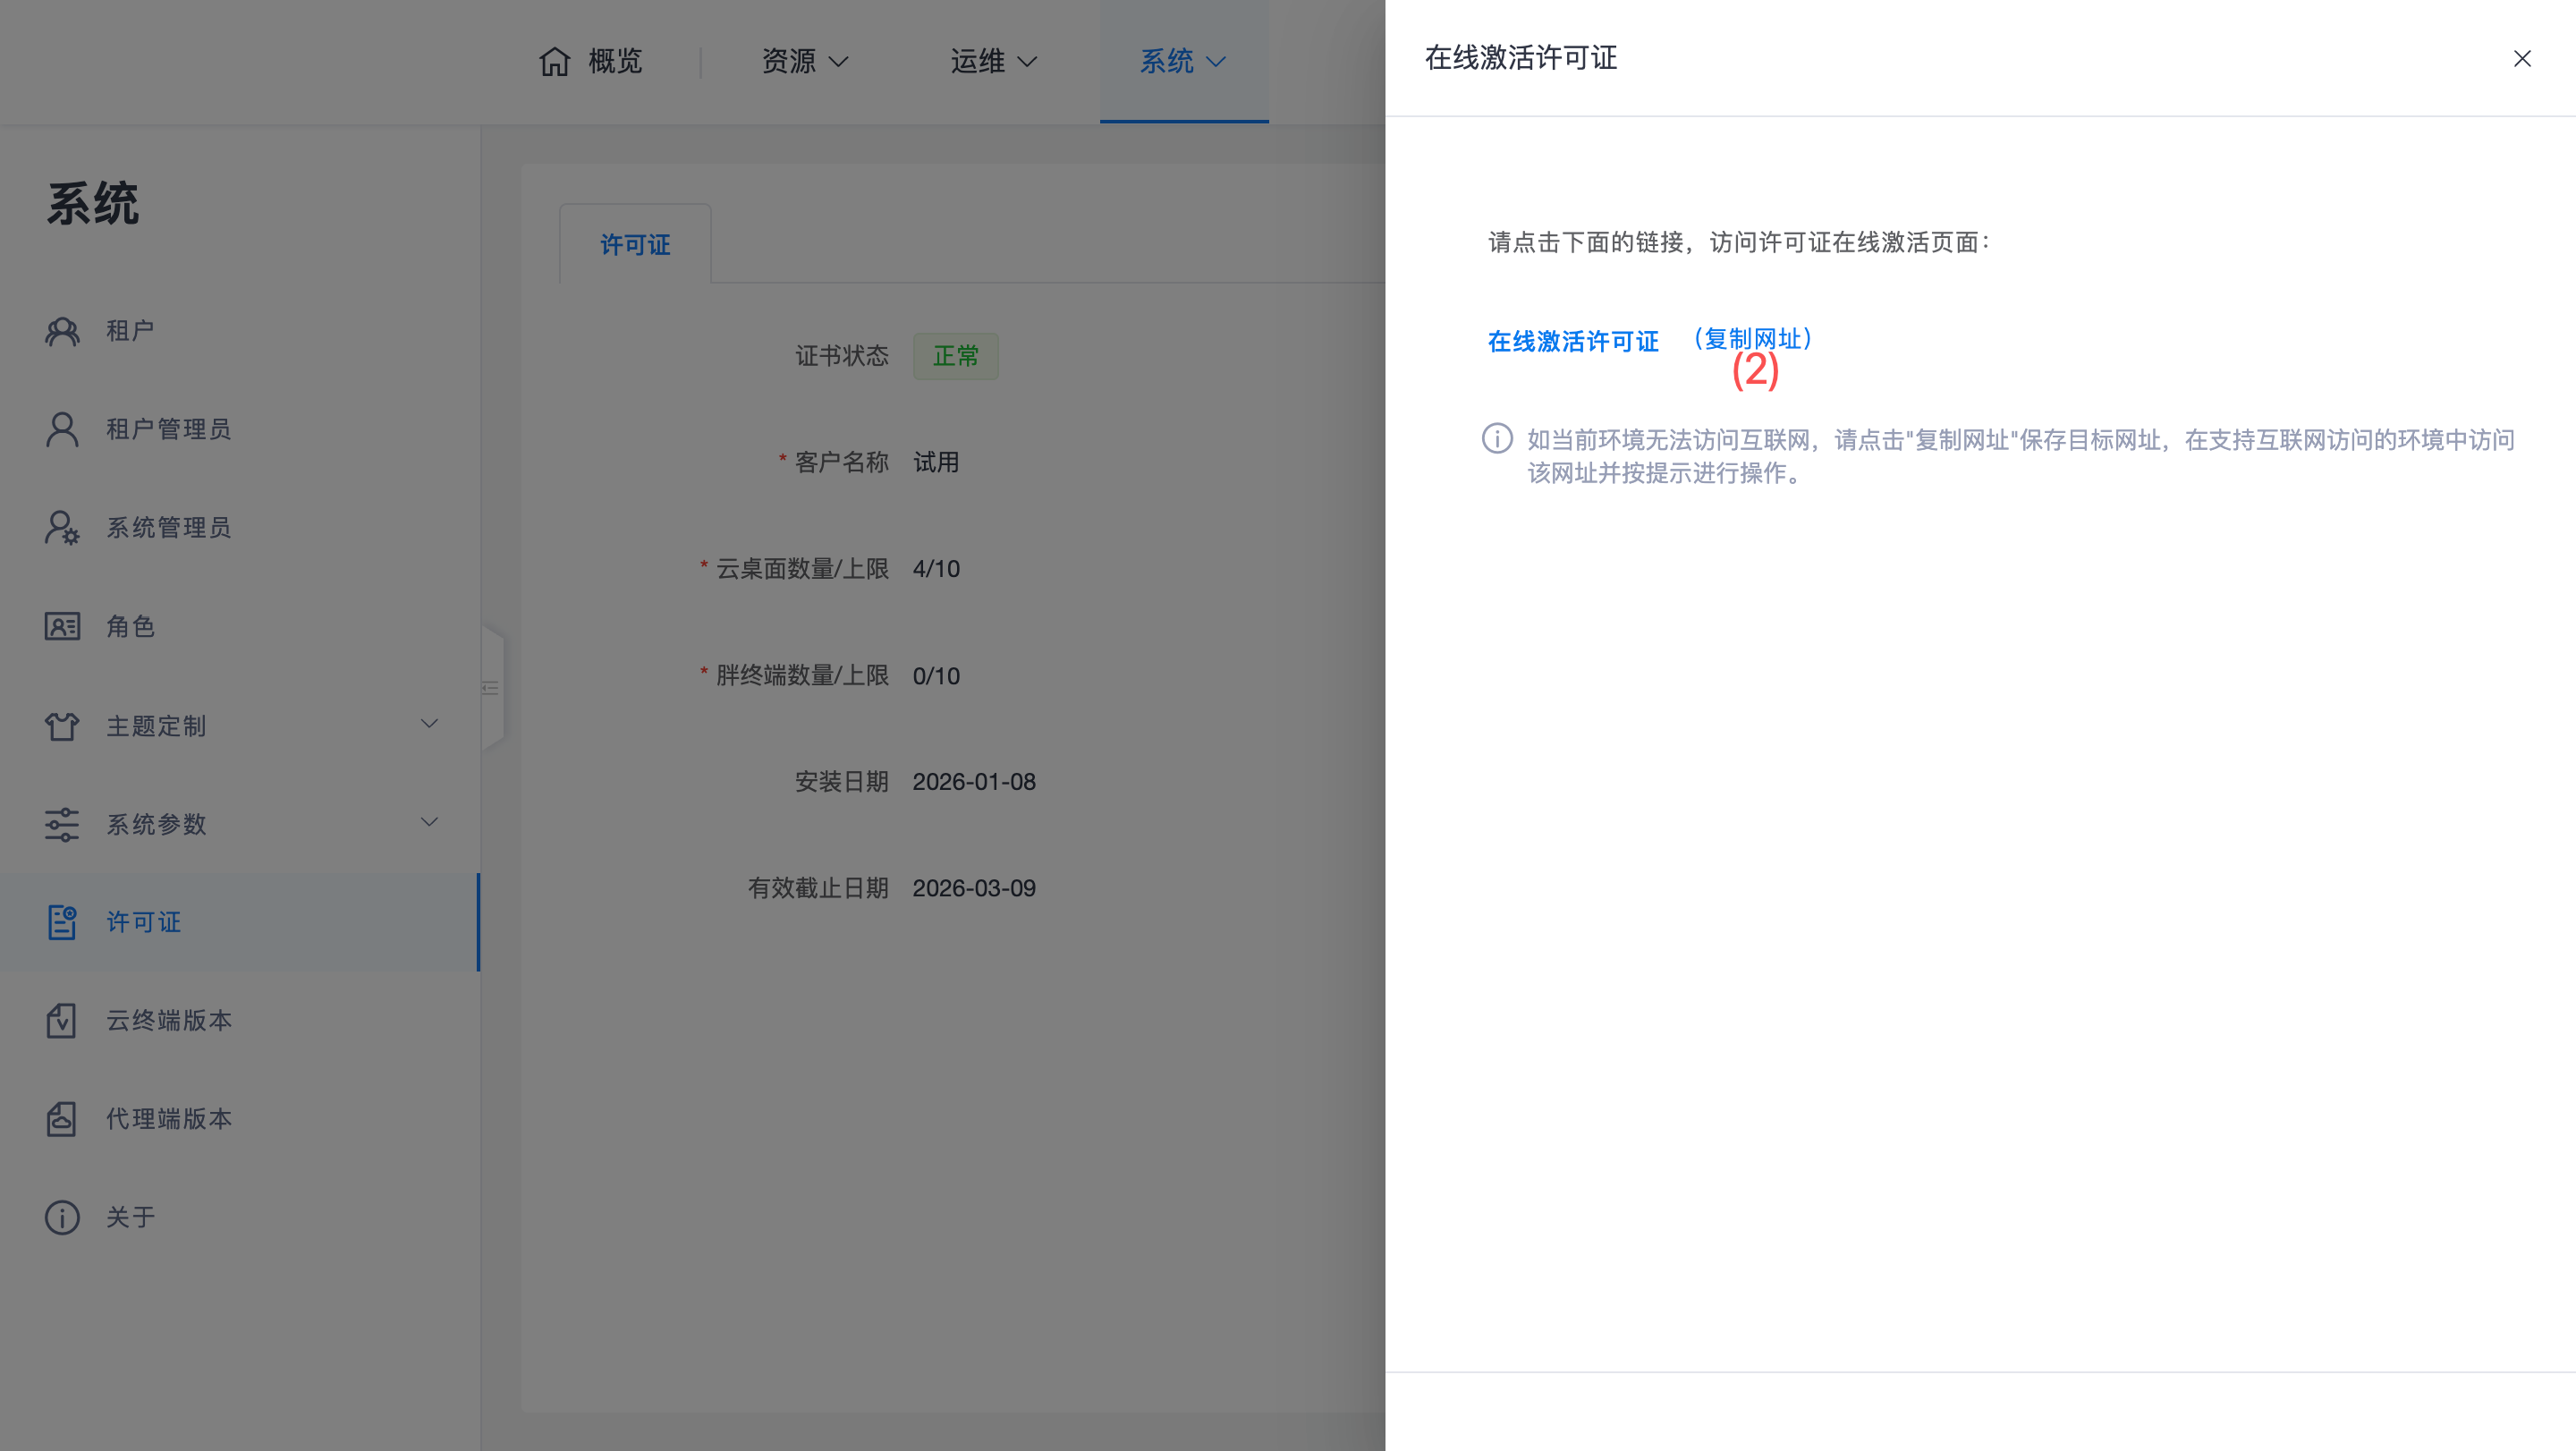Click the cloud terminal version (云终端版本) file icon
This screenshot has width=2576, height=1451.
pos(62,1020)
